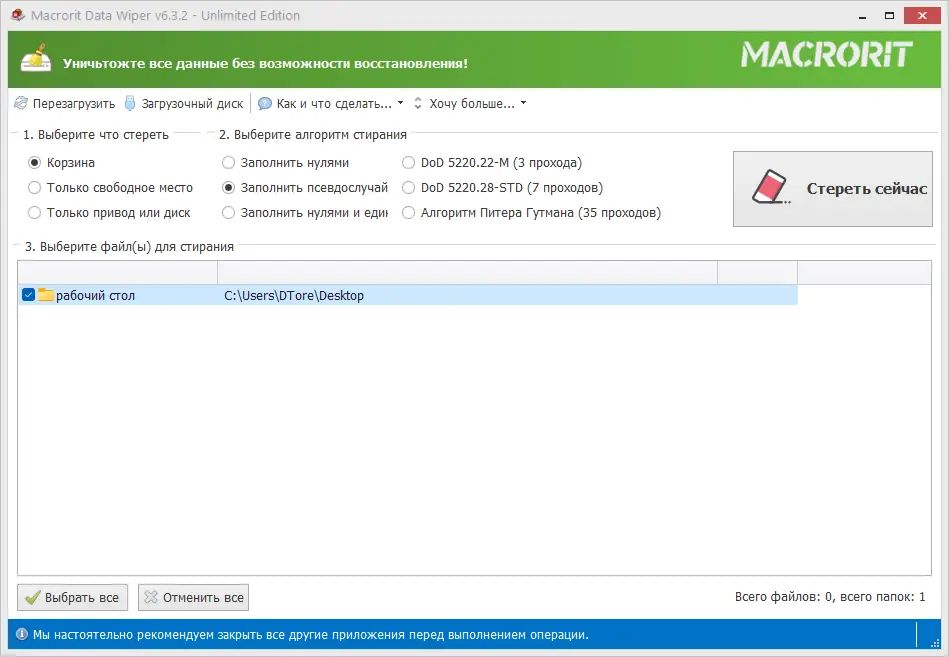The image size is (949, 657).
Task: Open the Как и что сделать... menu
Action: click(334, 104)
